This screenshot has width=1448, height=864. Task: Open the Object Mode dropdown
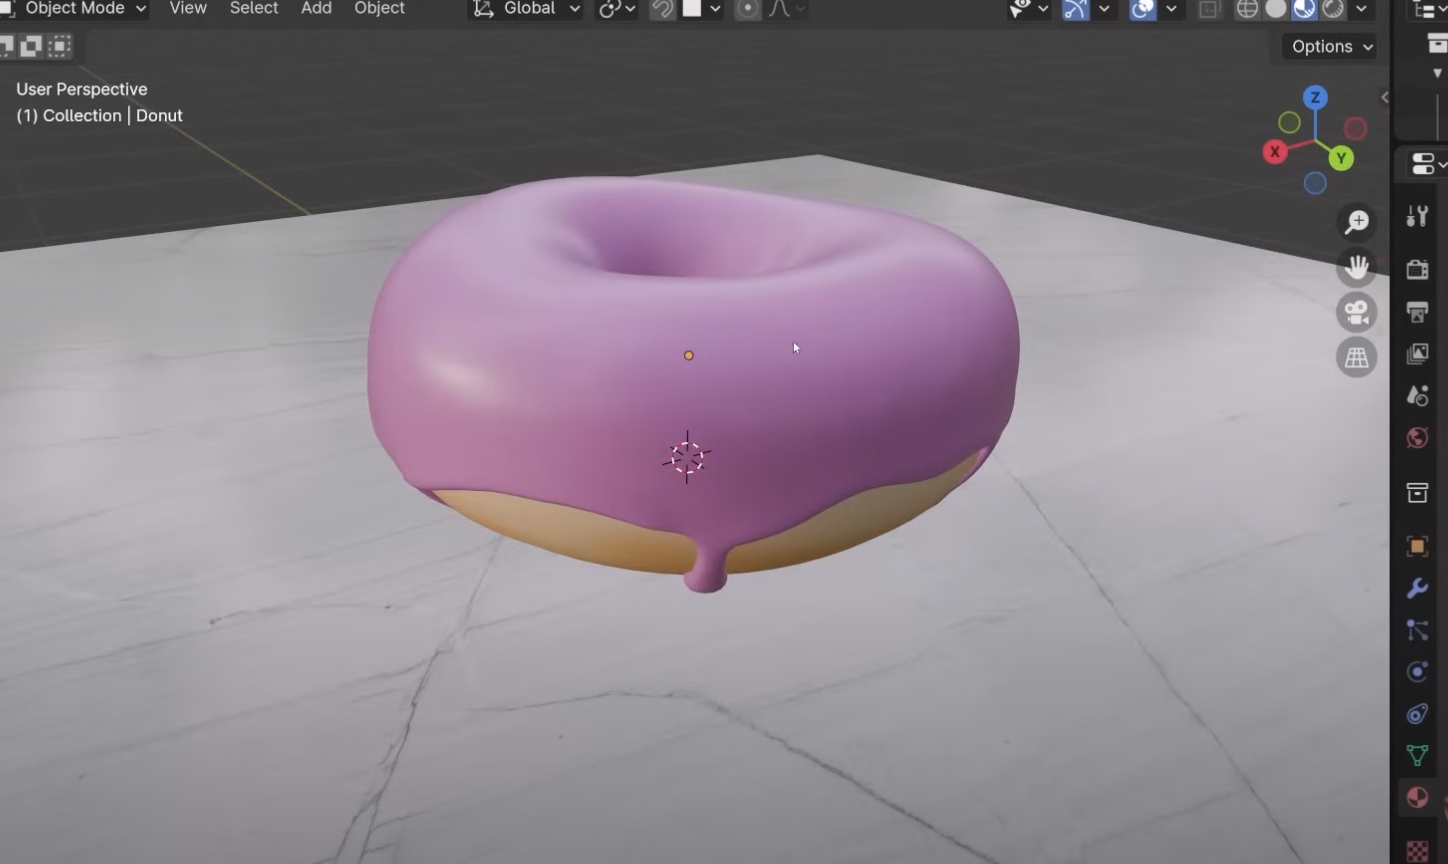click(x=75, y=8)
